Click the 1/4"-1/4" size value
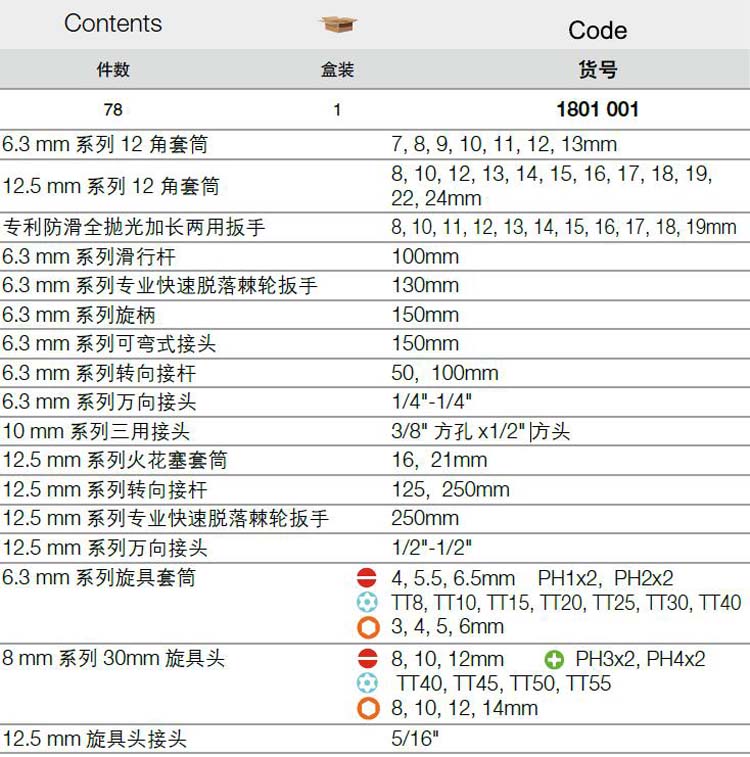Viewport: 750px width, 757px height. click(432, 402)
